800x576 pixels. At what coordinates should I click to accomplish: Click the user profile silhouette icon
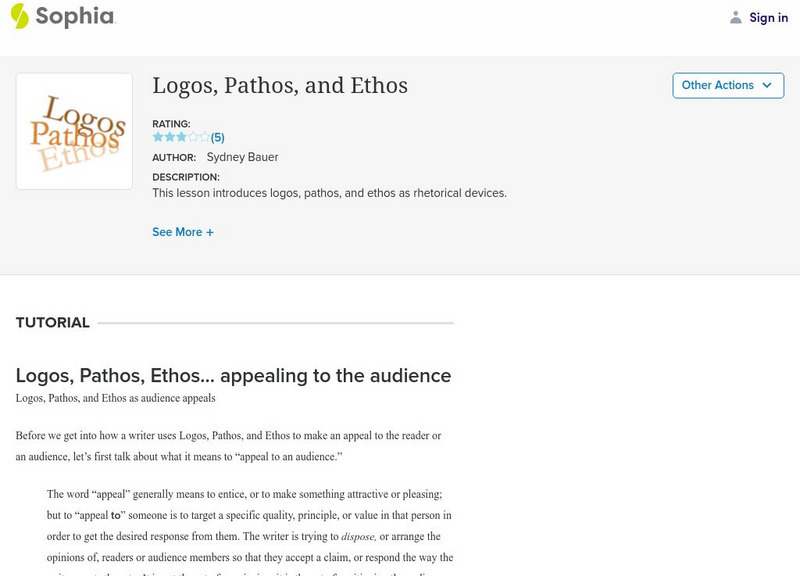(x=736, y=17)
